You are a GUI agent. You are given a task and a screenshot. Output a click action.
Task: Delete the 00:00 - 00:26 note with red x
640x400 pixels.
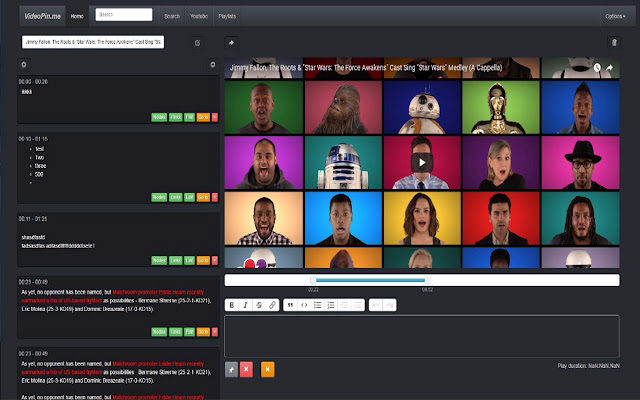(215, 117)
